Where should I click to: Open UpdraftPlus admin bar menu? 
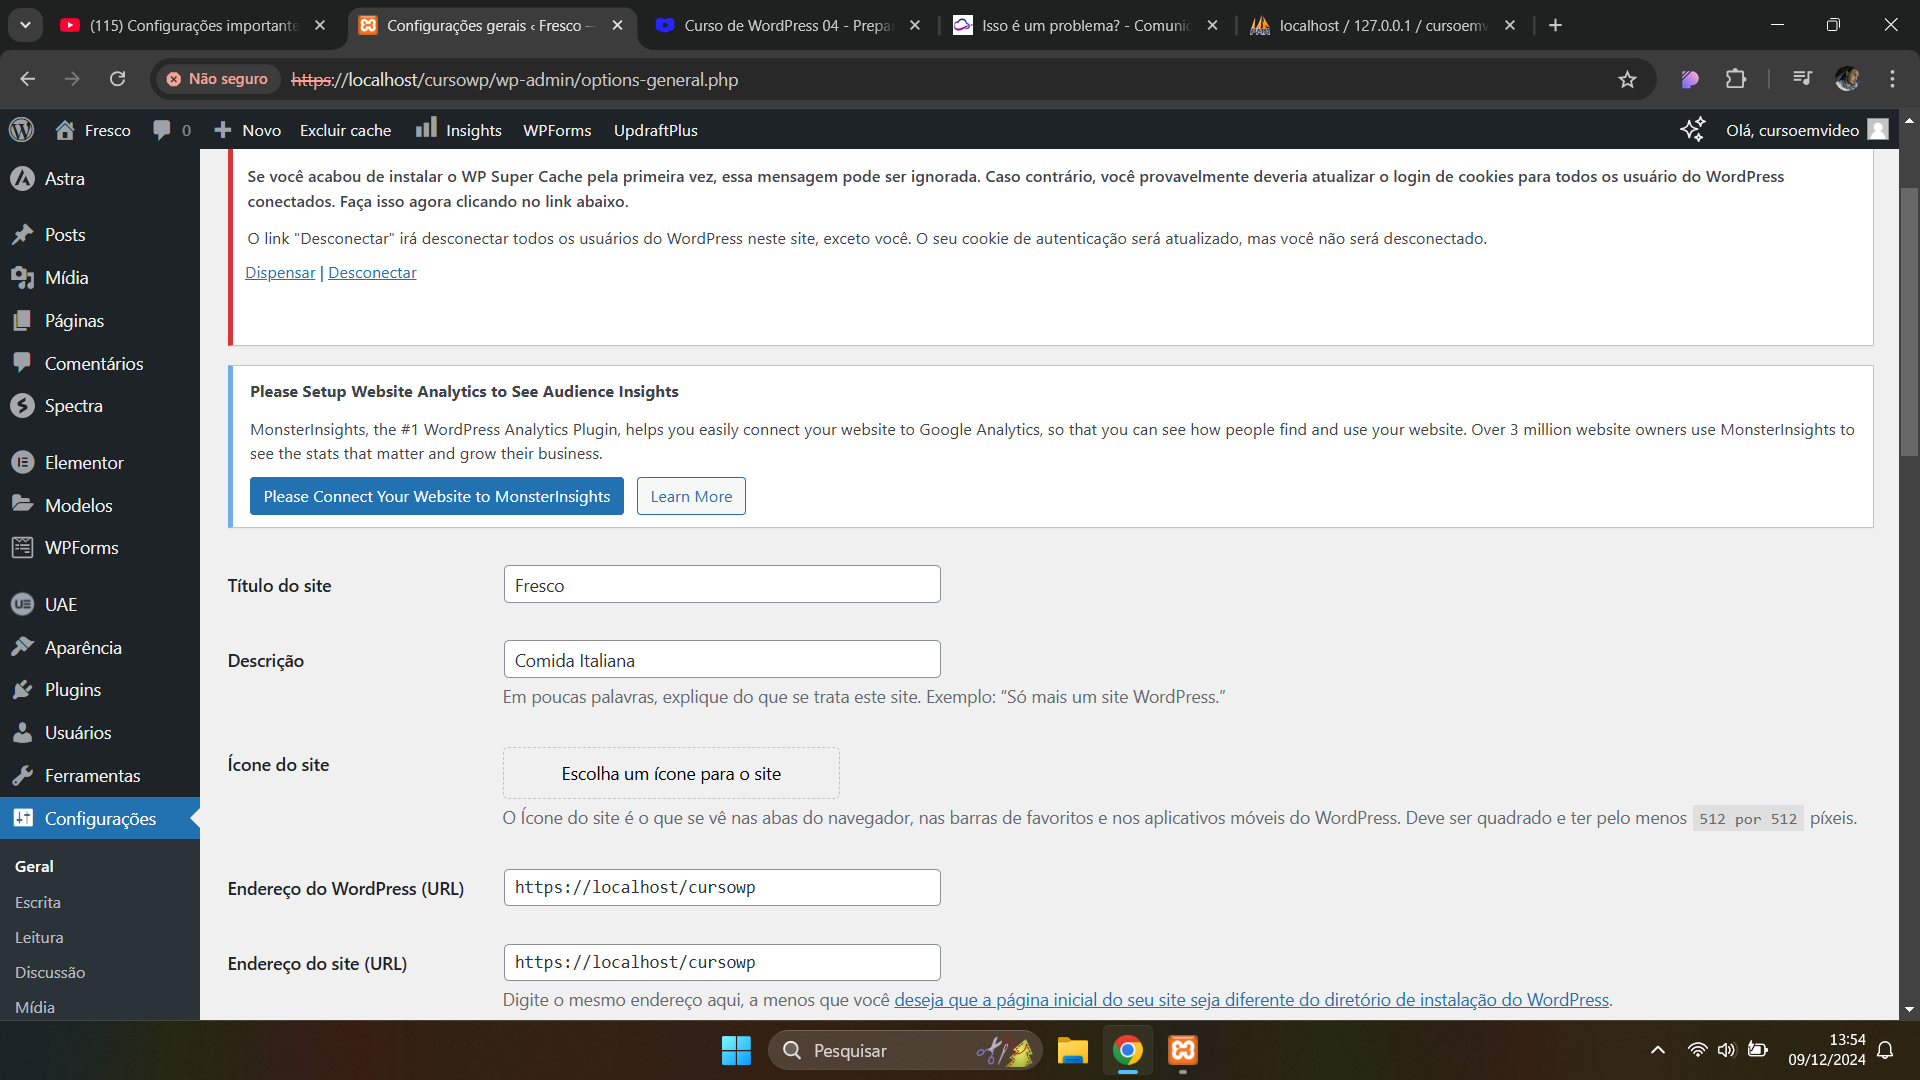pos(655,130)
